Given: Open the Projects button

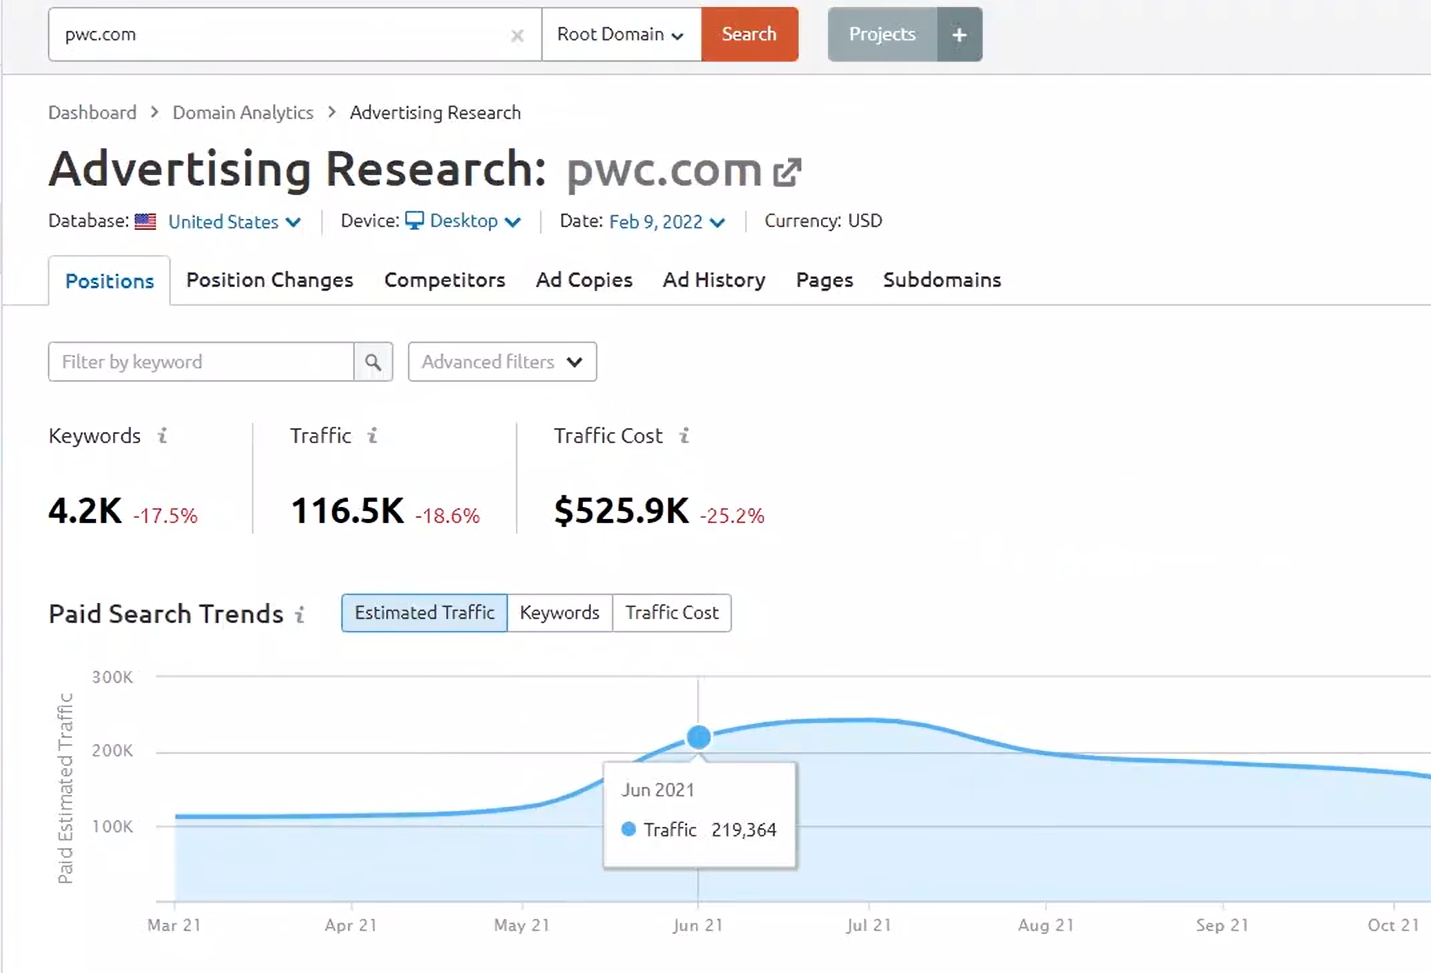Looking at the screenshot, I should 882,34.
